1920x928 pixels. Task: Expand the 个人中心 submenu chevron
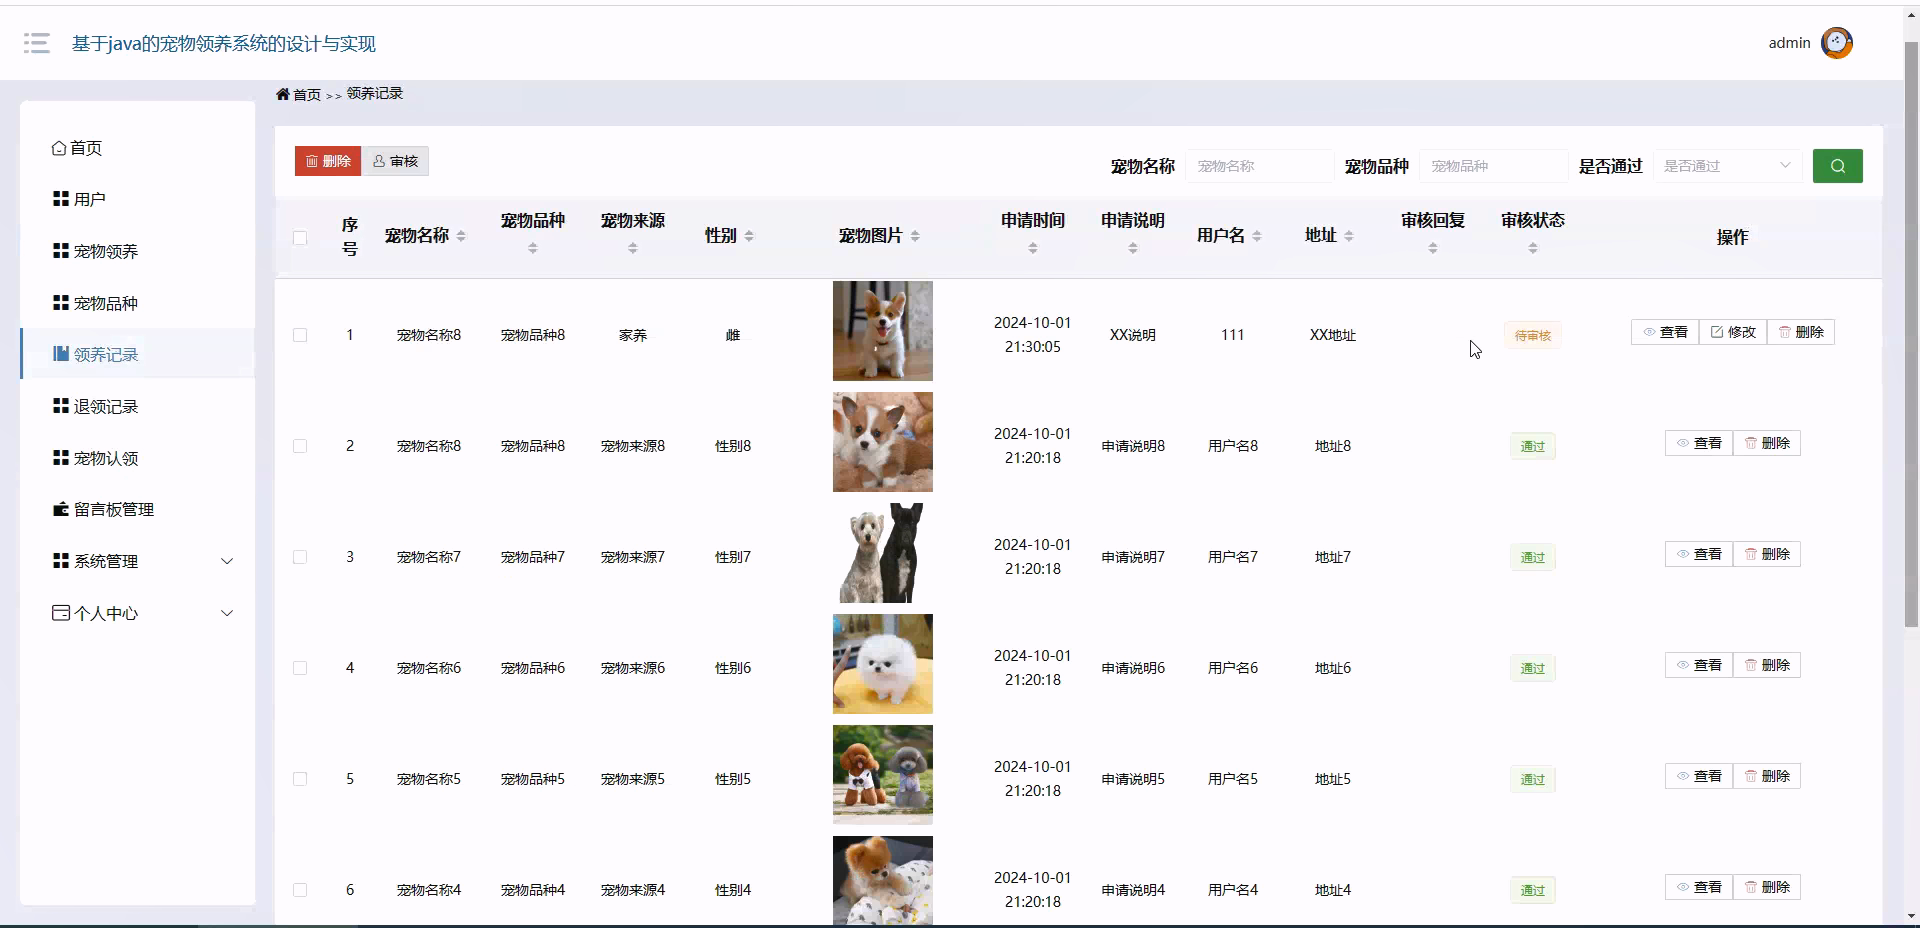tap(227, 613)
